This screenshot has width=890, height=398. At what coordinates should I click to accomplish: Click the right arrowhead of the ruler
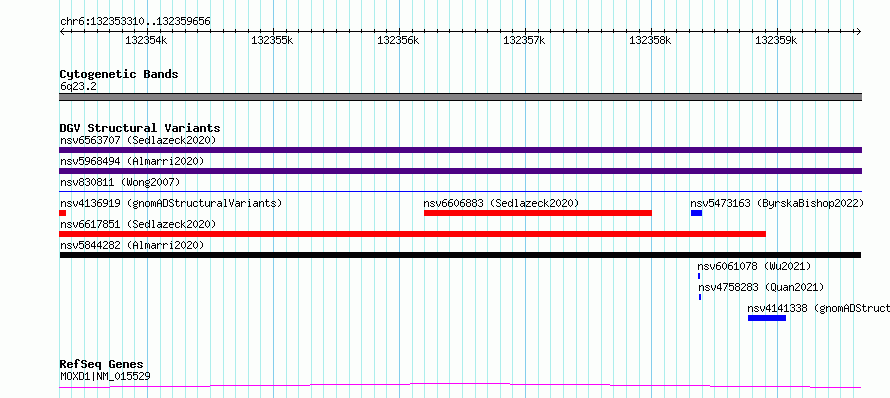tap(859, 31)
